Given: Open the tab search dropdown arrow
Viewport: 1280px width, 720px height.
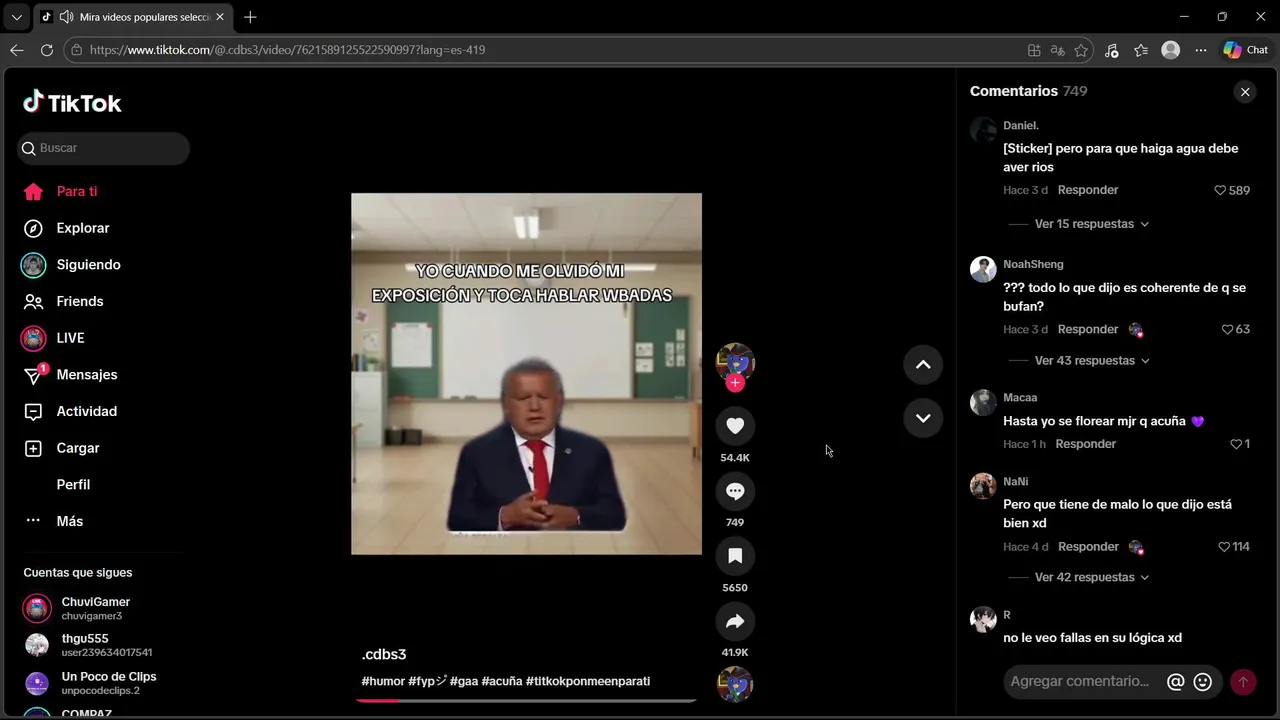Looking at the screenshot, I should [16, 17].
